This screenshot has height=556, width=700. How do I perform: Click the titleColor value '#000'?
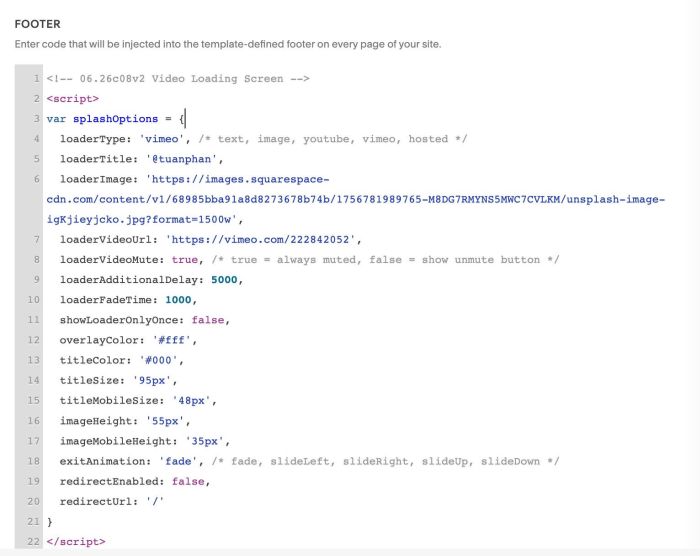(158, 360)
